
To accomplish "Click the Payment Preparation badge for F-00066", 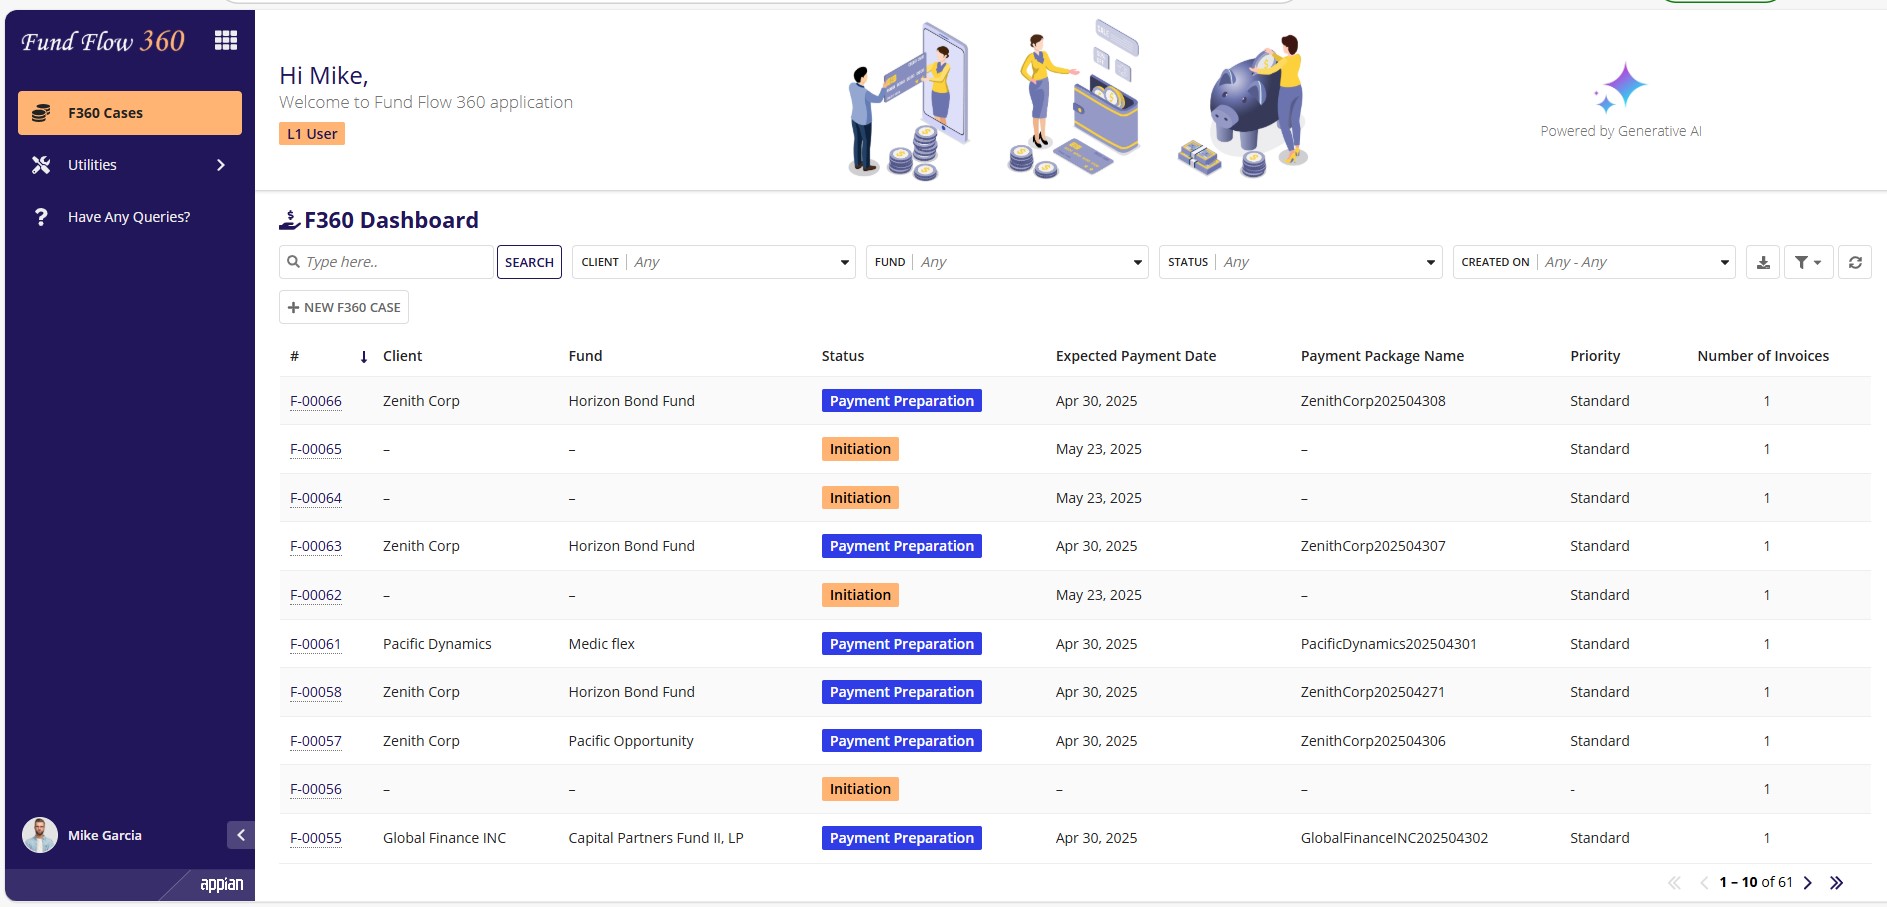I will point(902,401).
